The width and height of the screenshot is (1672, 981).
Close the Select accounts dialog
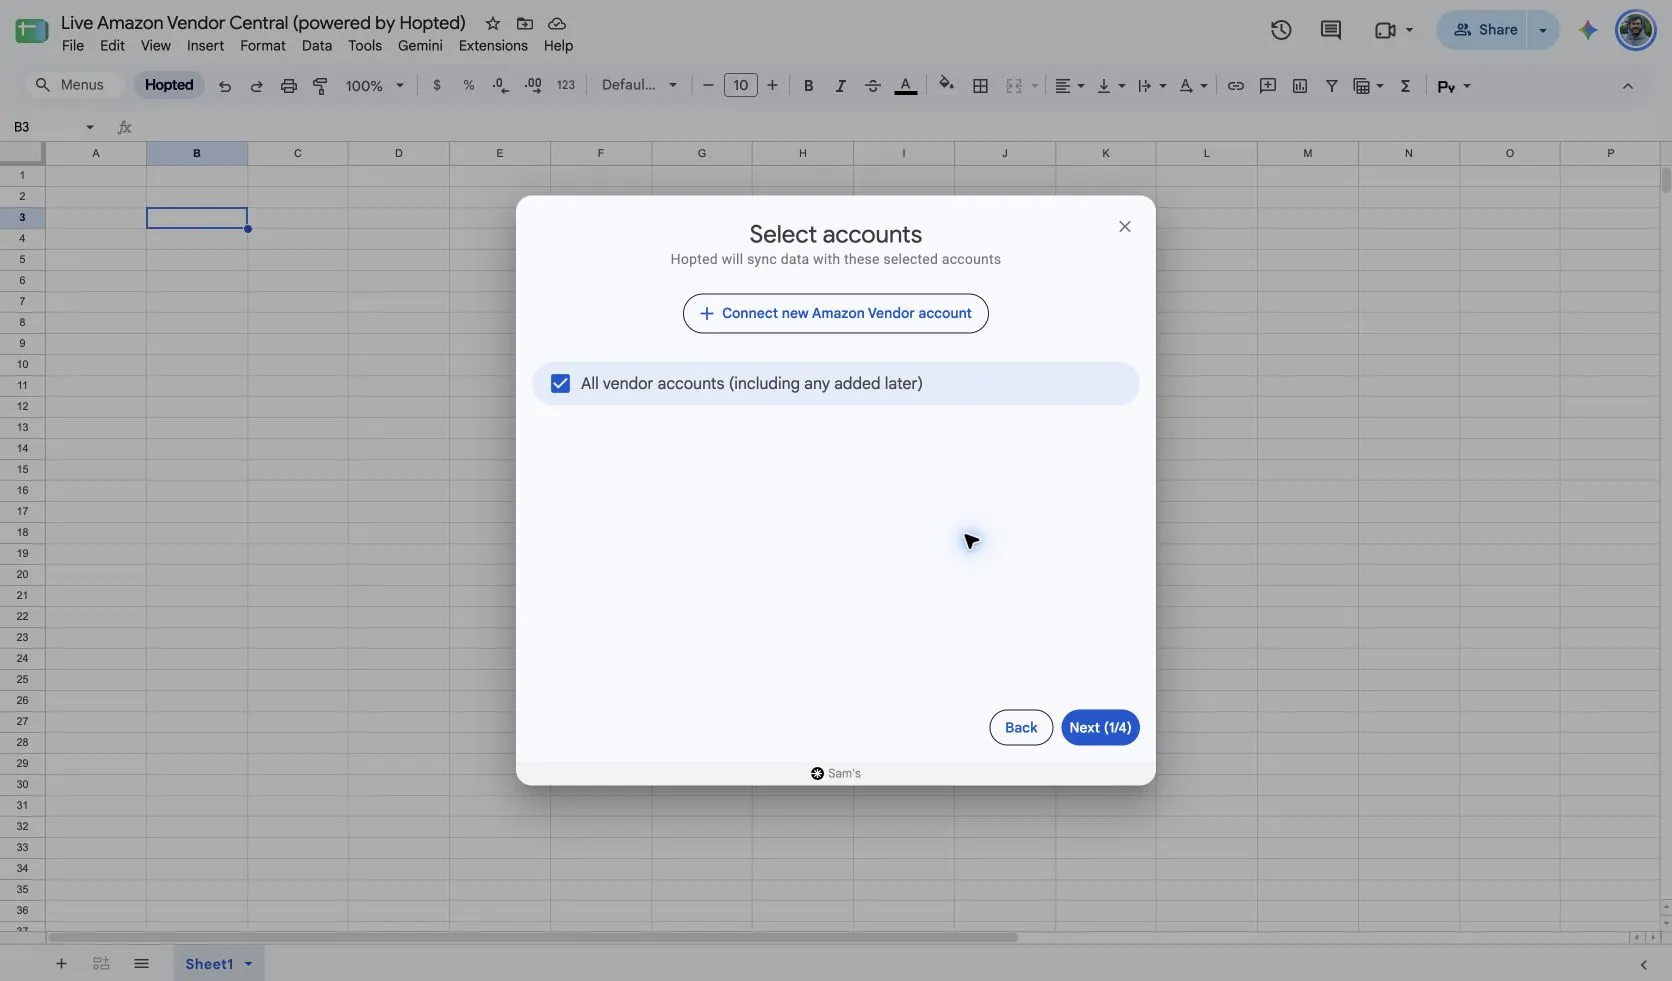(x=1125, y=227)
